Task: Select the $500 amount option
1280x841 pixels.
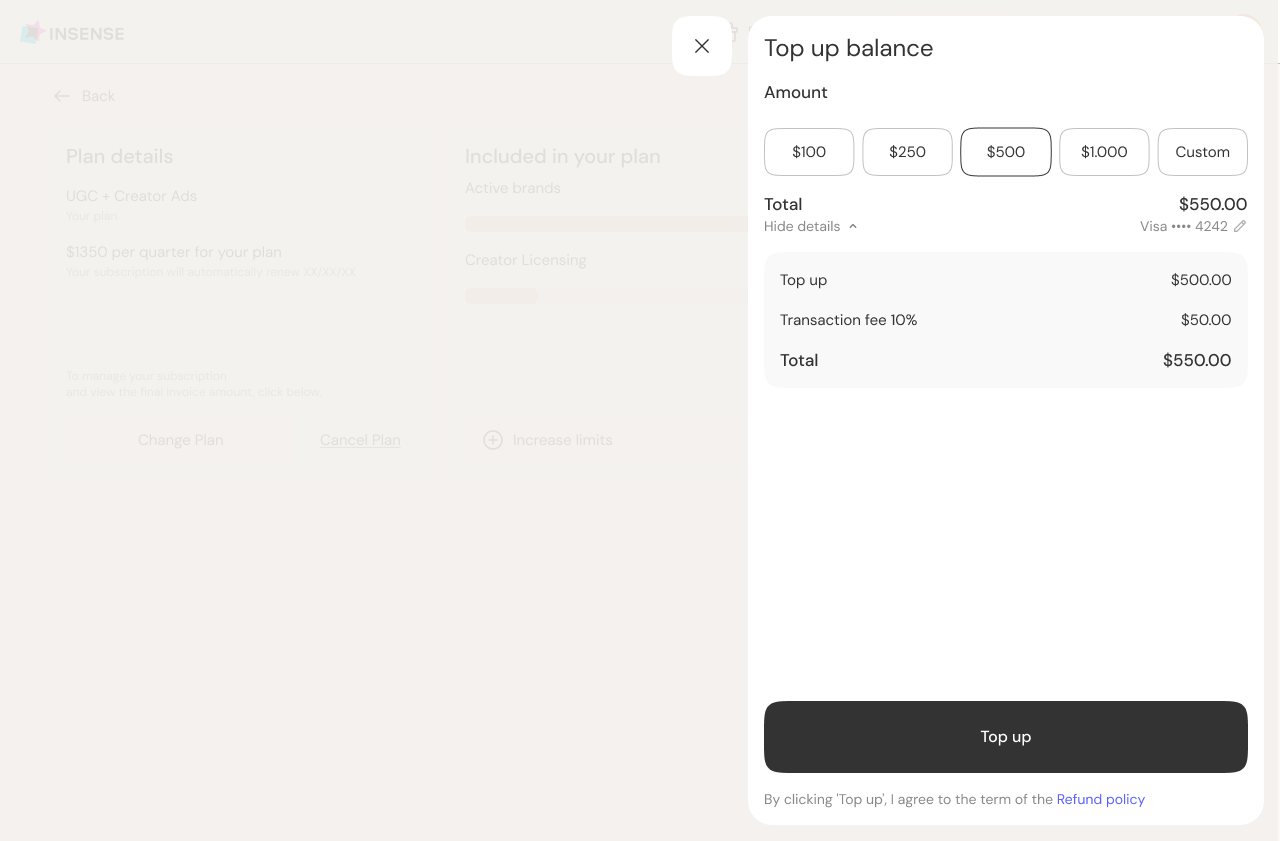Action: 1005,151
